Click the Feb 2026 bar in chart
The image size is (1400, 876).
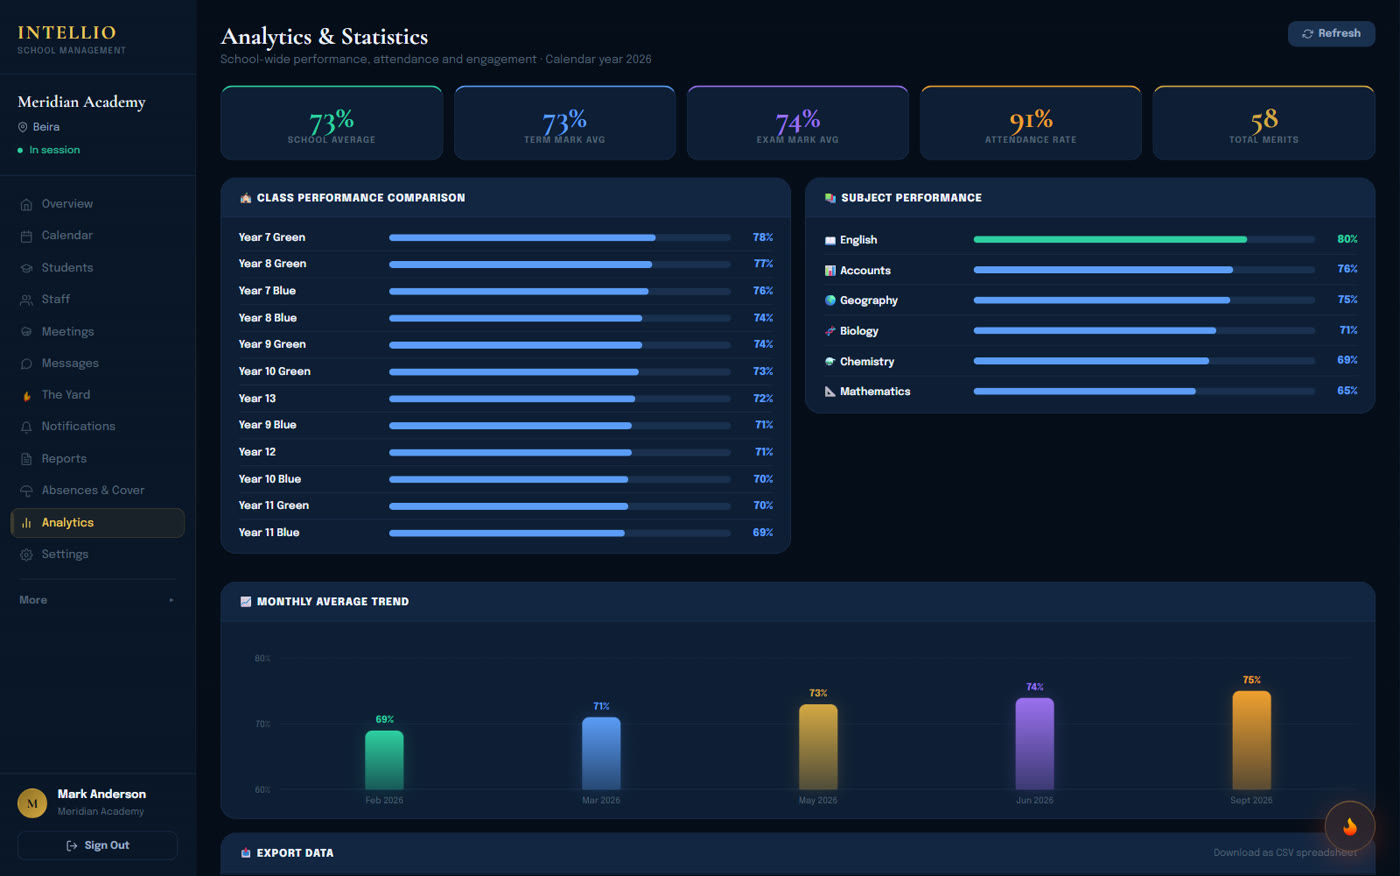[x=384, y=760]
